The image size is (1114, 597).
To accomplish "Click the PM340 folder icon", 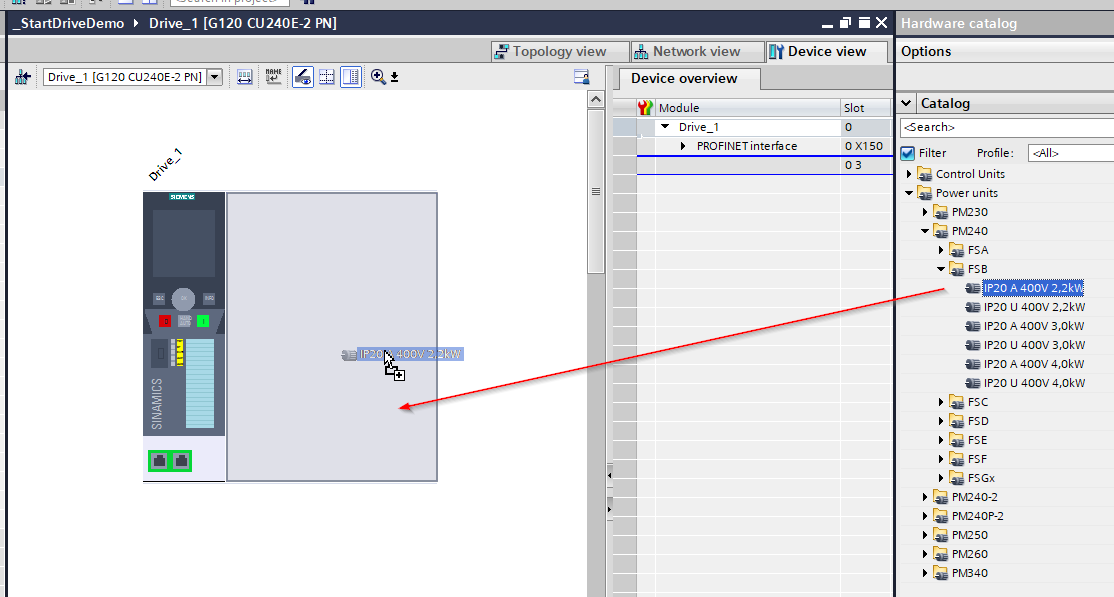I will point(941,574).
